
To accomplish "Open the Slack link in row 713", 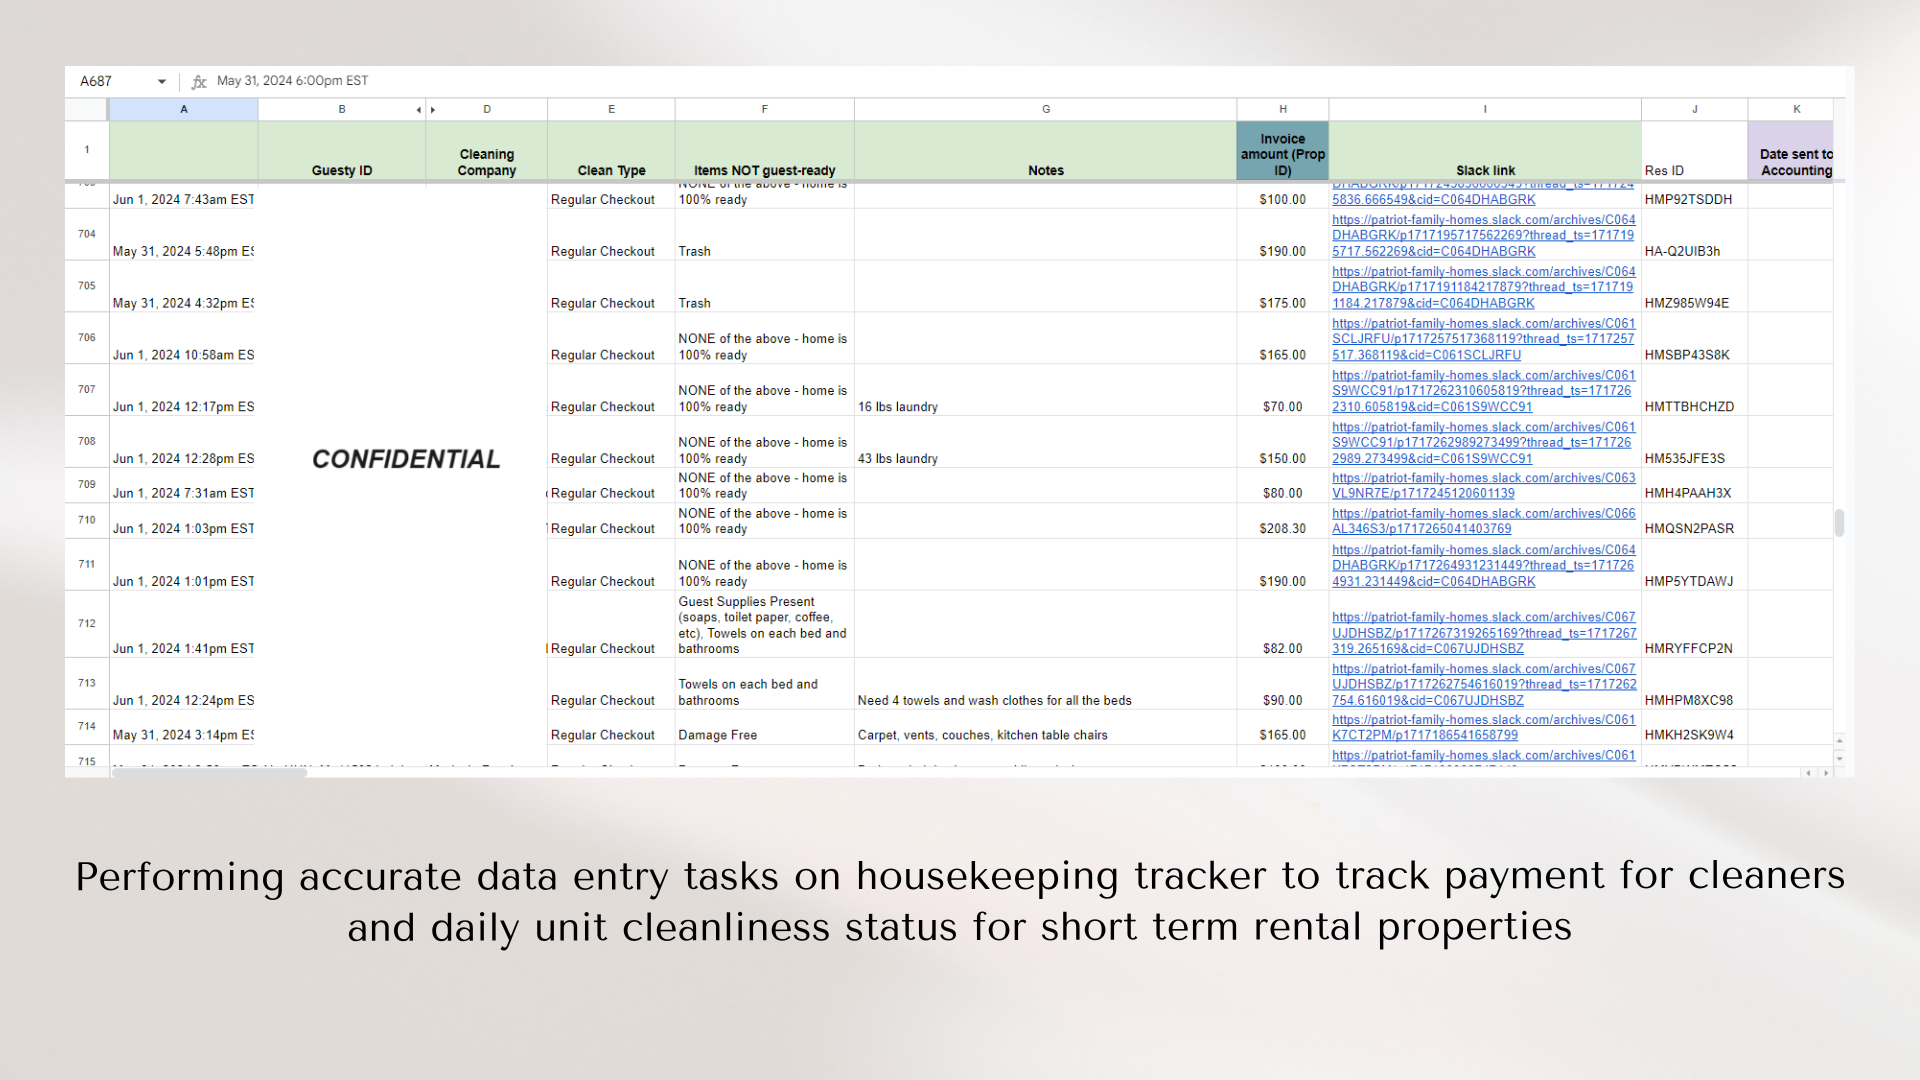I will click(x=1483, y=685).
